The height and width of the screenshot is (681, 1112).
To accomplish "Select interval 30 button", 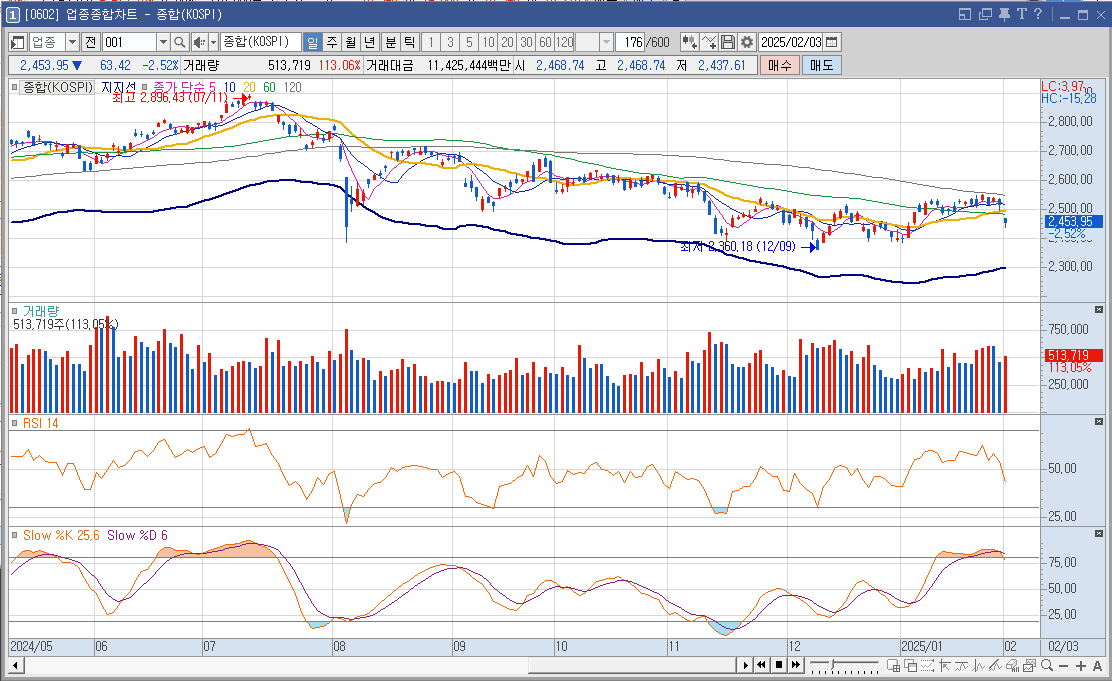I will [526, 43].
